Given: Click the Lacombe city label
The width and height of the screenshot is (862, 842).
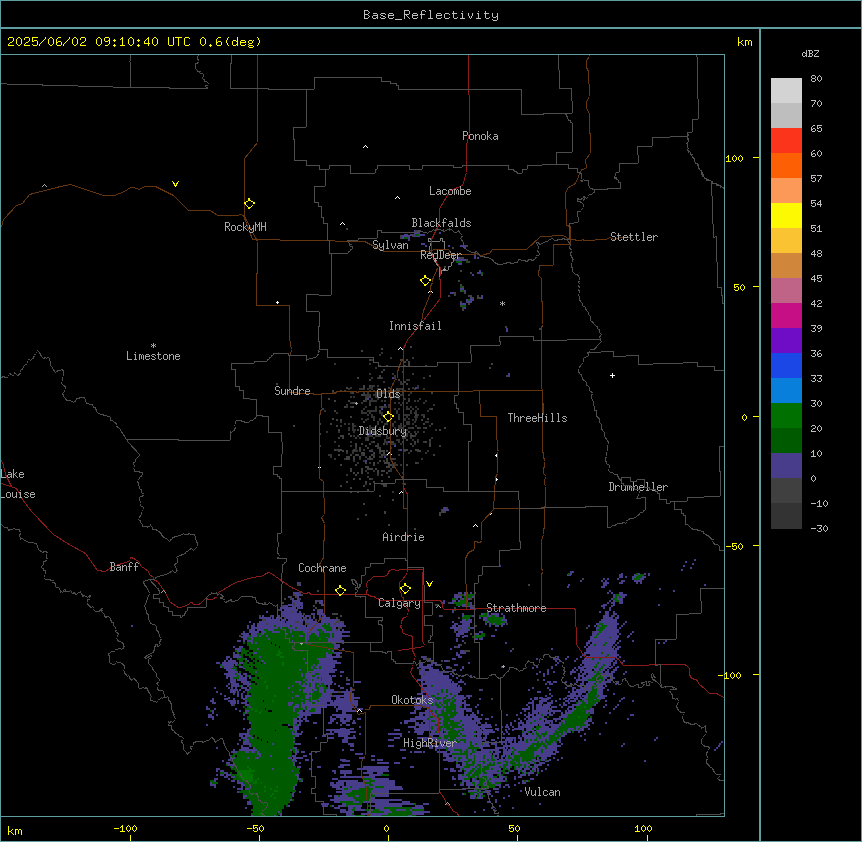Looking at the screenshot, I should point(450,191).
